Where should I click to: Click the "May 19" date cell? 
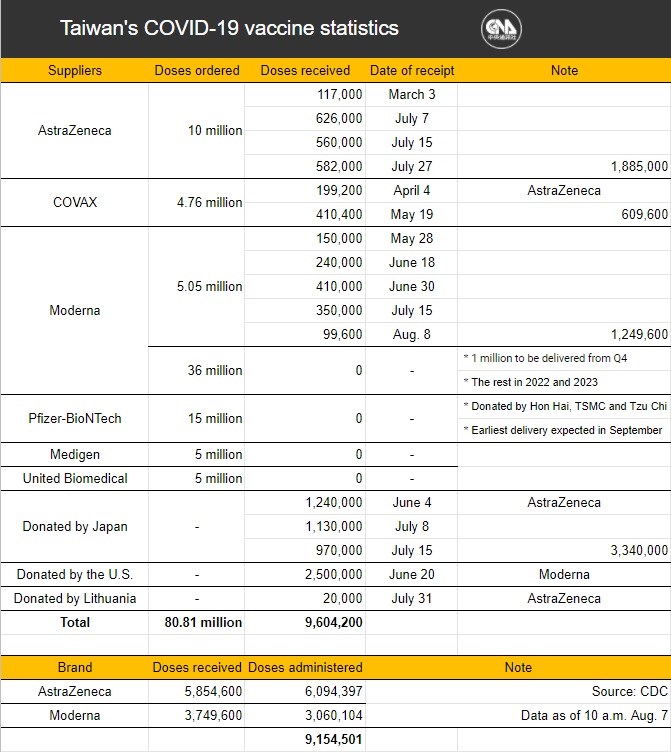coord(412,214)
